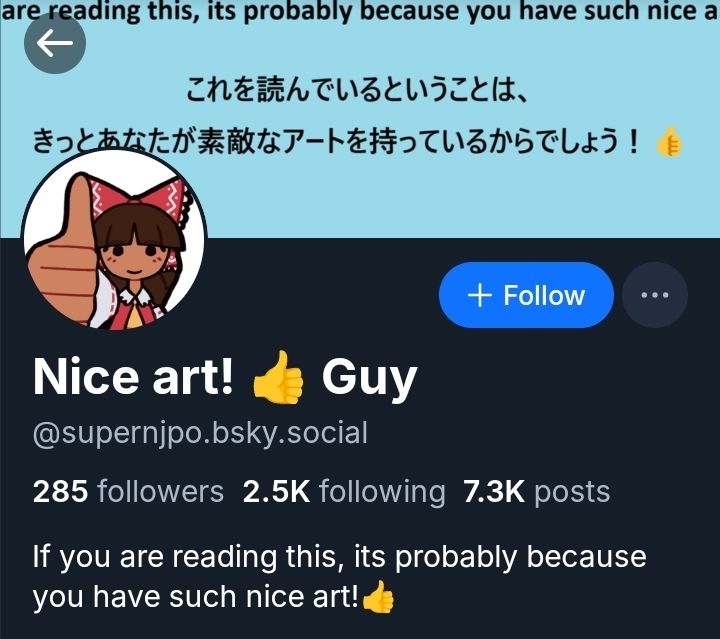
Task: Click the thumbs-up emoji ending the bio
Action: click(378, 597)
